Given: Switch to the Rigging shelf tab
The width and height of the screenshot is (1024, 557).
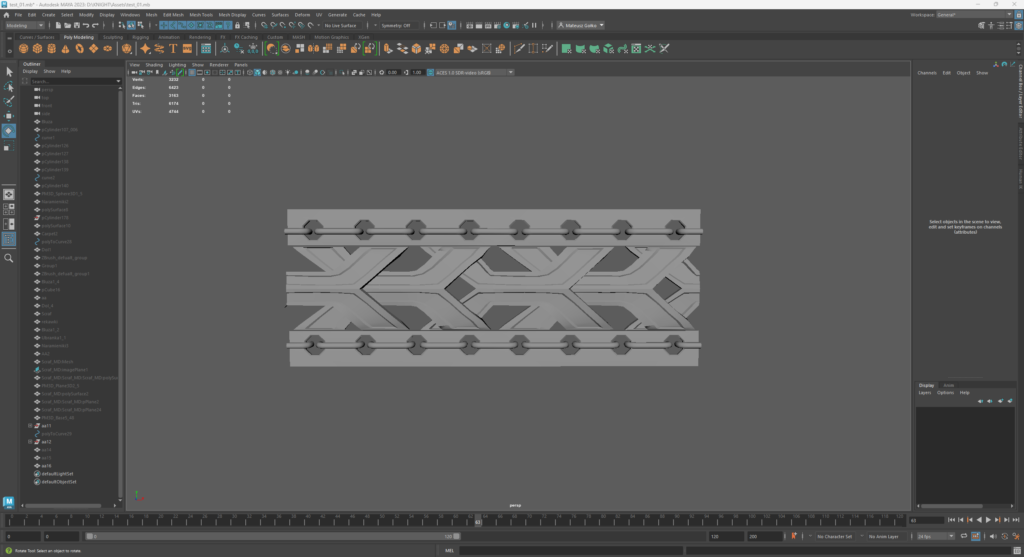Looking at the screenshot, I should (140, 37).
